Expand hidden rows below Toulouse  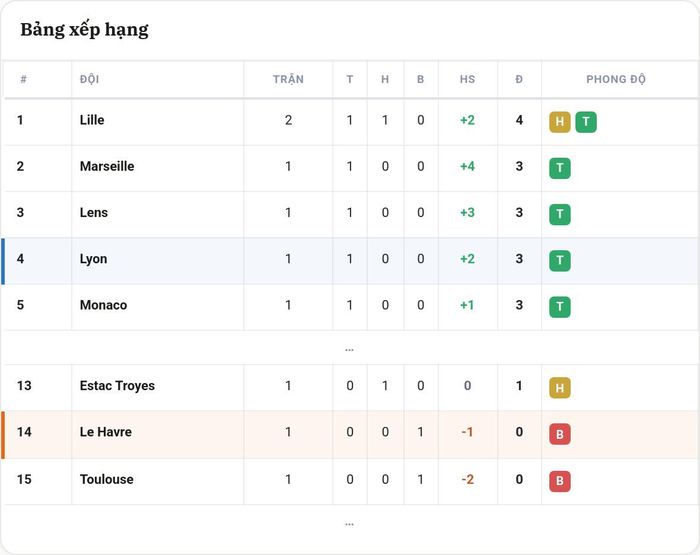pyautogui.click(x=349, y=524)
